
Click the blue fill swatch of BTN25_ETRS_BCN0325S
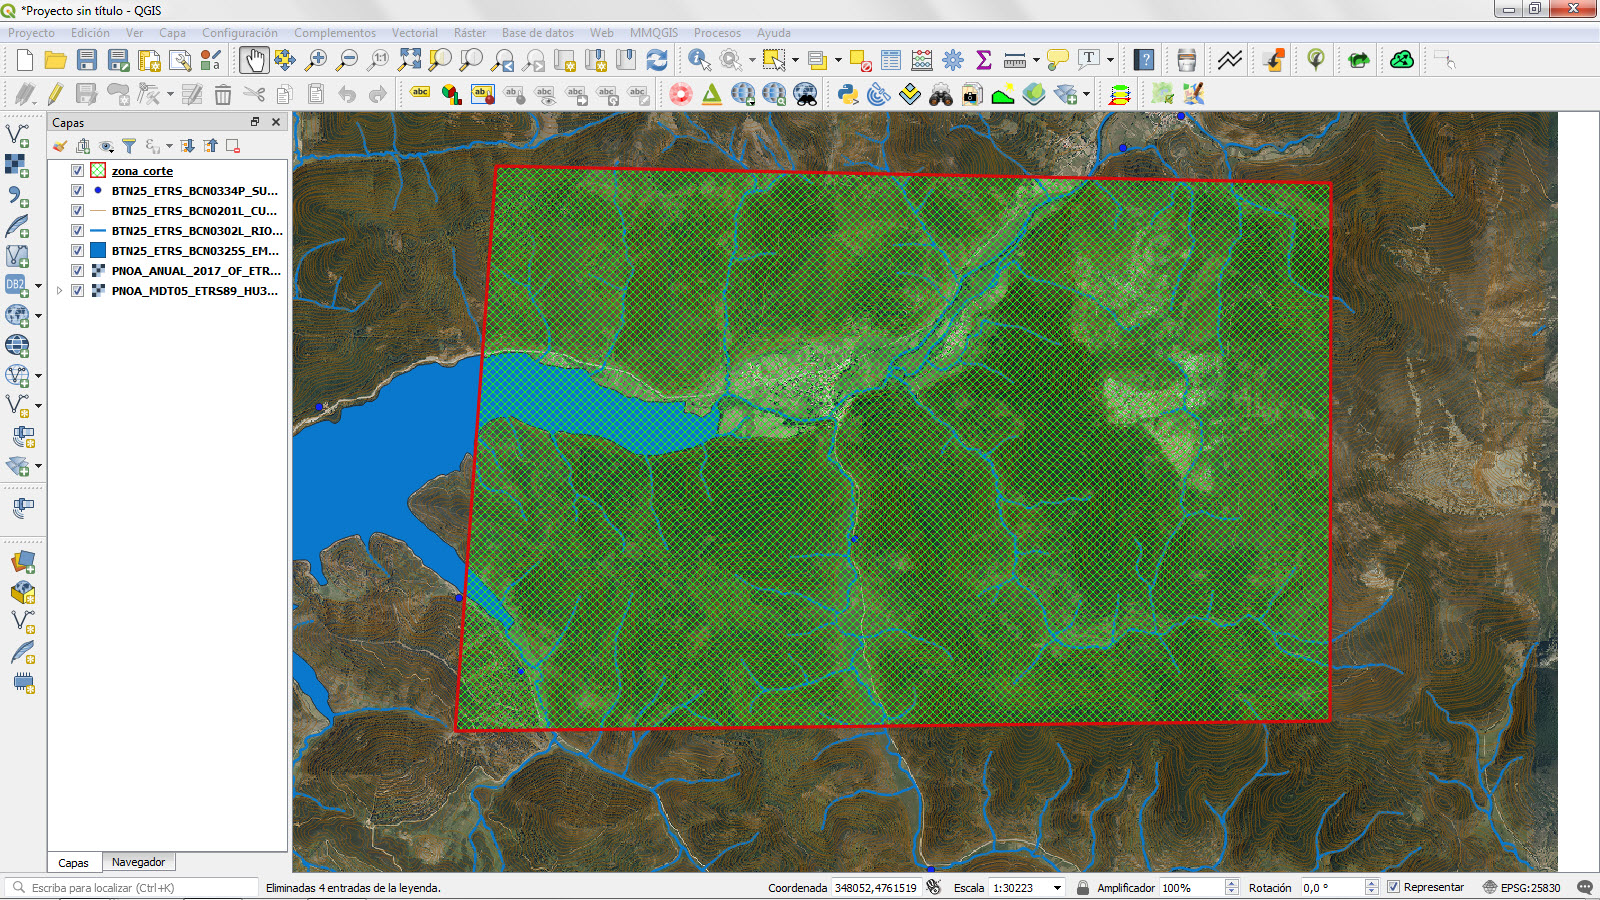coord(97,251)
